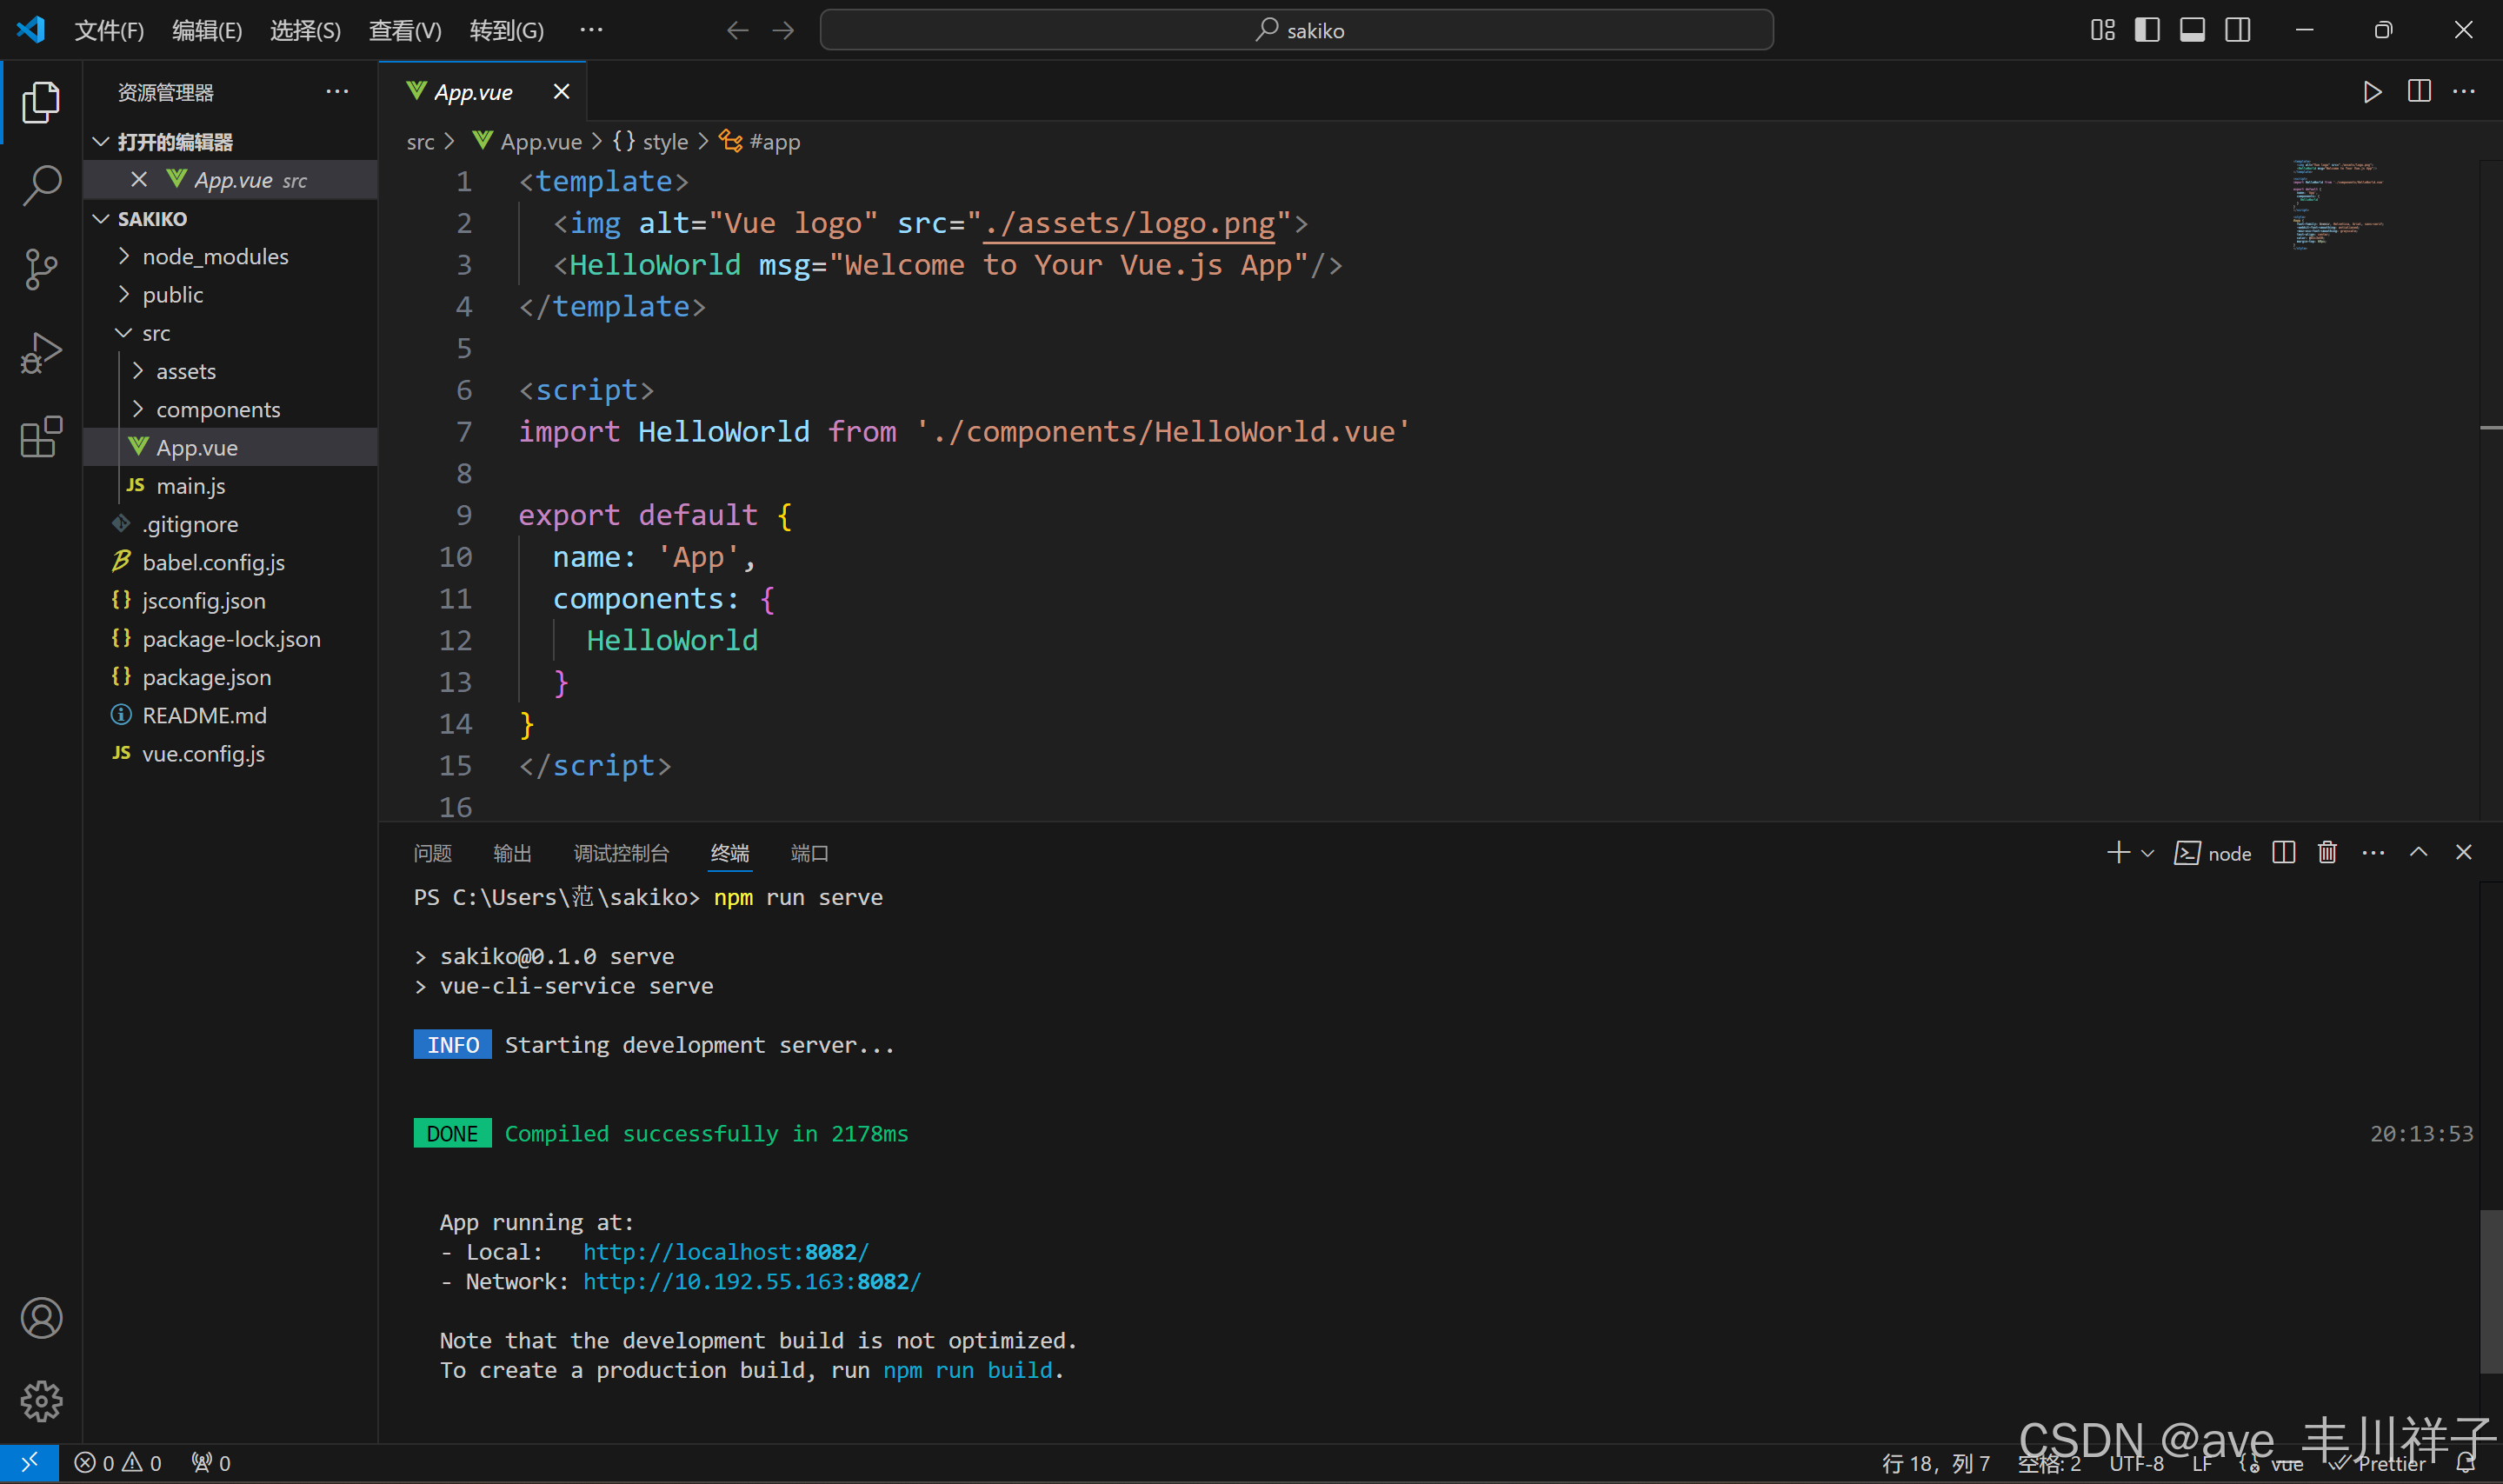Image resolution: width=2503 pixels, height=1484 pixels.
Task: Click the terminal vertical scrollbar thumb
Action: pos(2490,1290)
